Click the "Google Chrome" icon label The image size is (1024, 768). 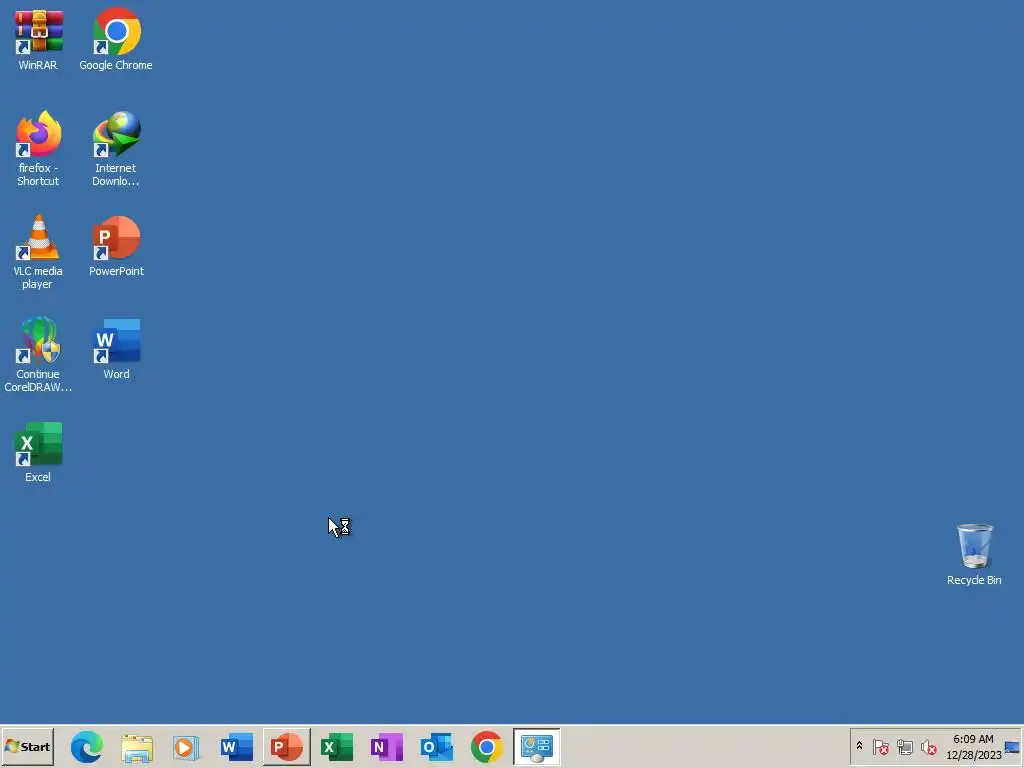[x=116, y=65]
